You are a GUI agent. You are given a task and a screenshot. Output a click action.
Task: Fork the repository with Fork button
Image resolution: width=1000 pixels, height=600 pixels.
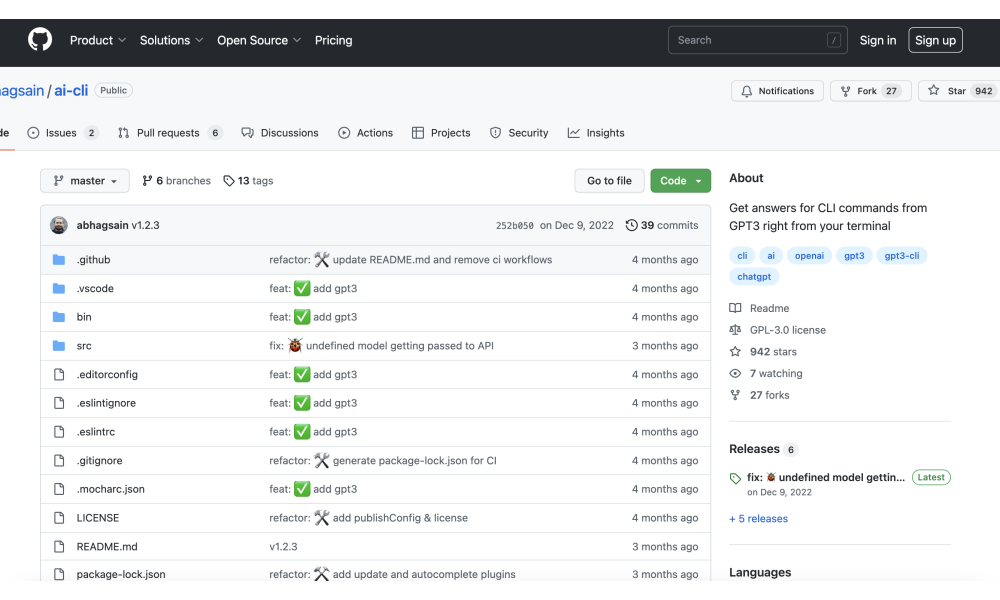(x=871, y=91)
